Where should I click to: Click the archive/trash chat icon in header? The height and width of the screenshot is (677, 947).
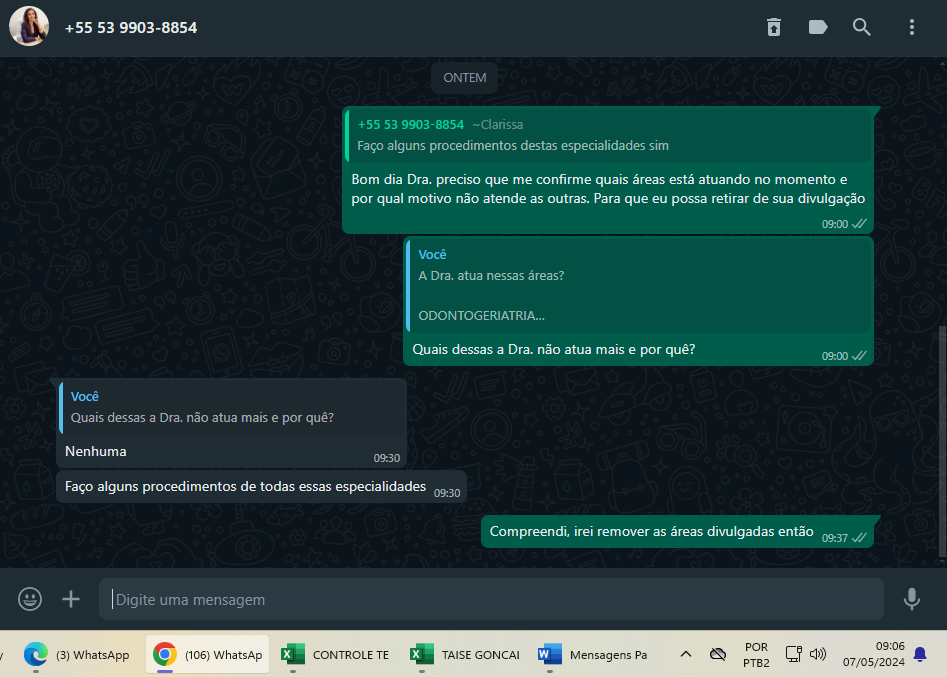[774, 27]
